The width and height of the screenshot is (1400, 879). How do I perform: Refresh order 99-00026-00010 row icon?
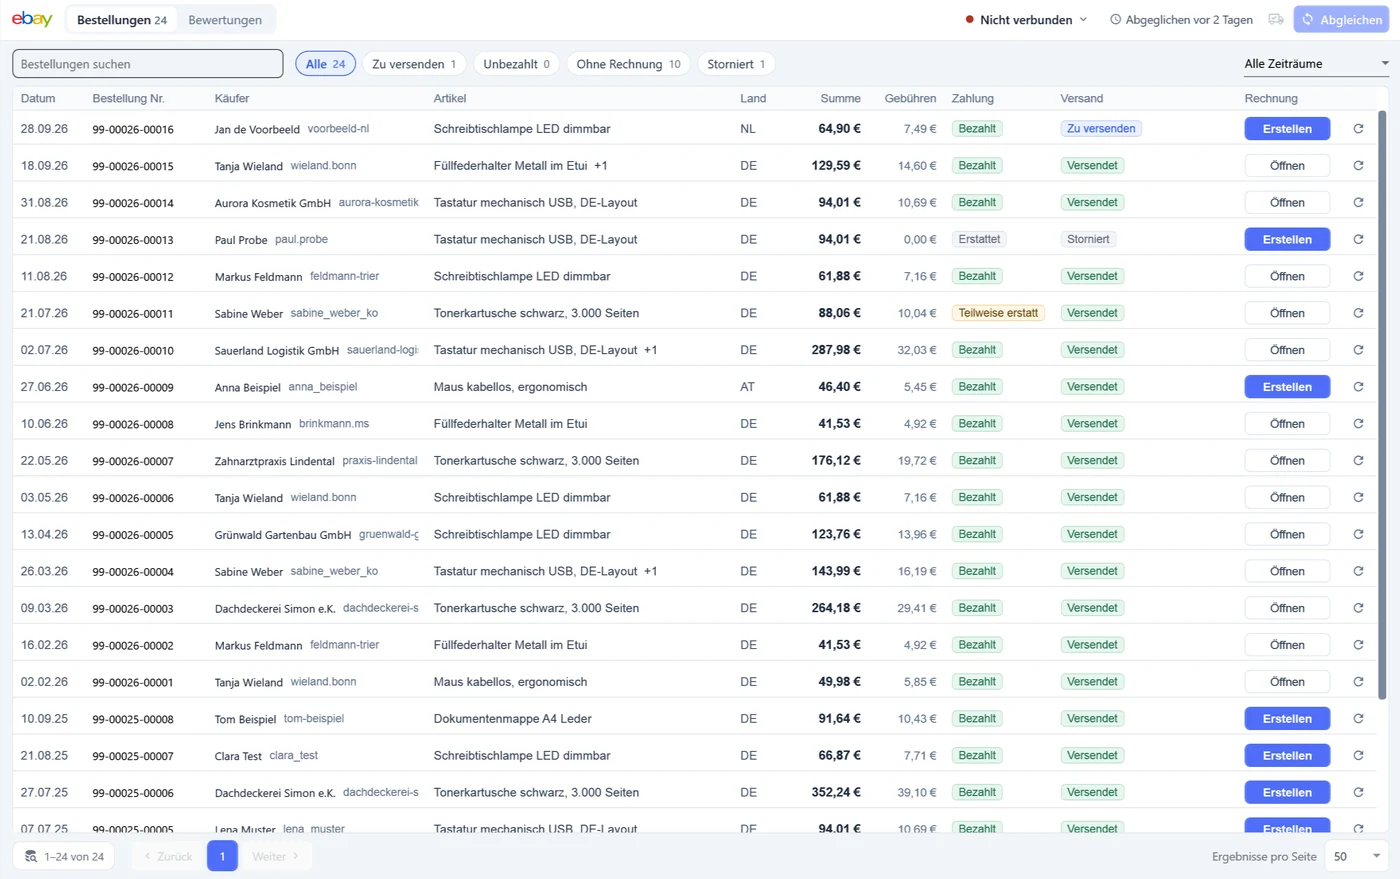(x=1358, y=350)
